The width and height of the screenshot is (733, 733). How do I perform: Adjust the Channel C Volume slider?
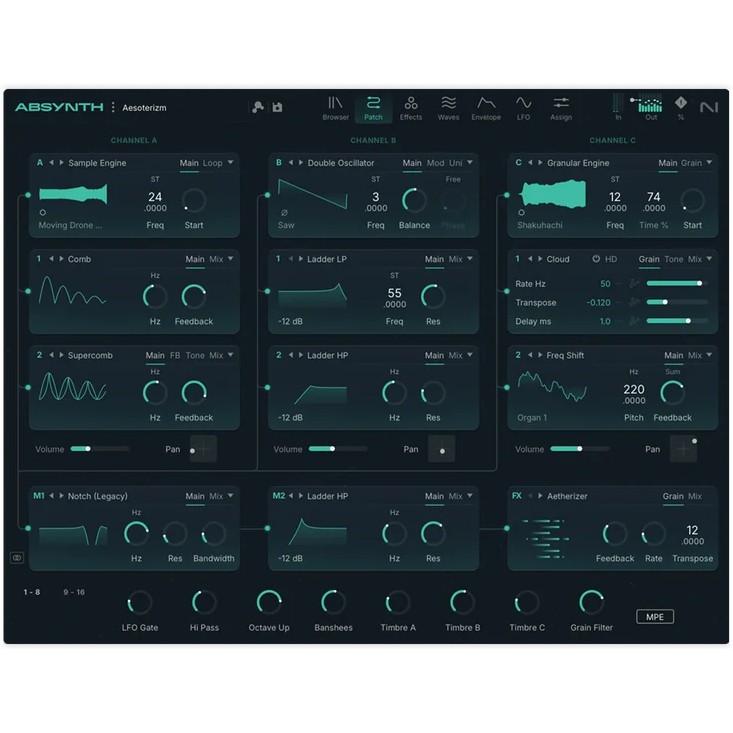(580, 449)
